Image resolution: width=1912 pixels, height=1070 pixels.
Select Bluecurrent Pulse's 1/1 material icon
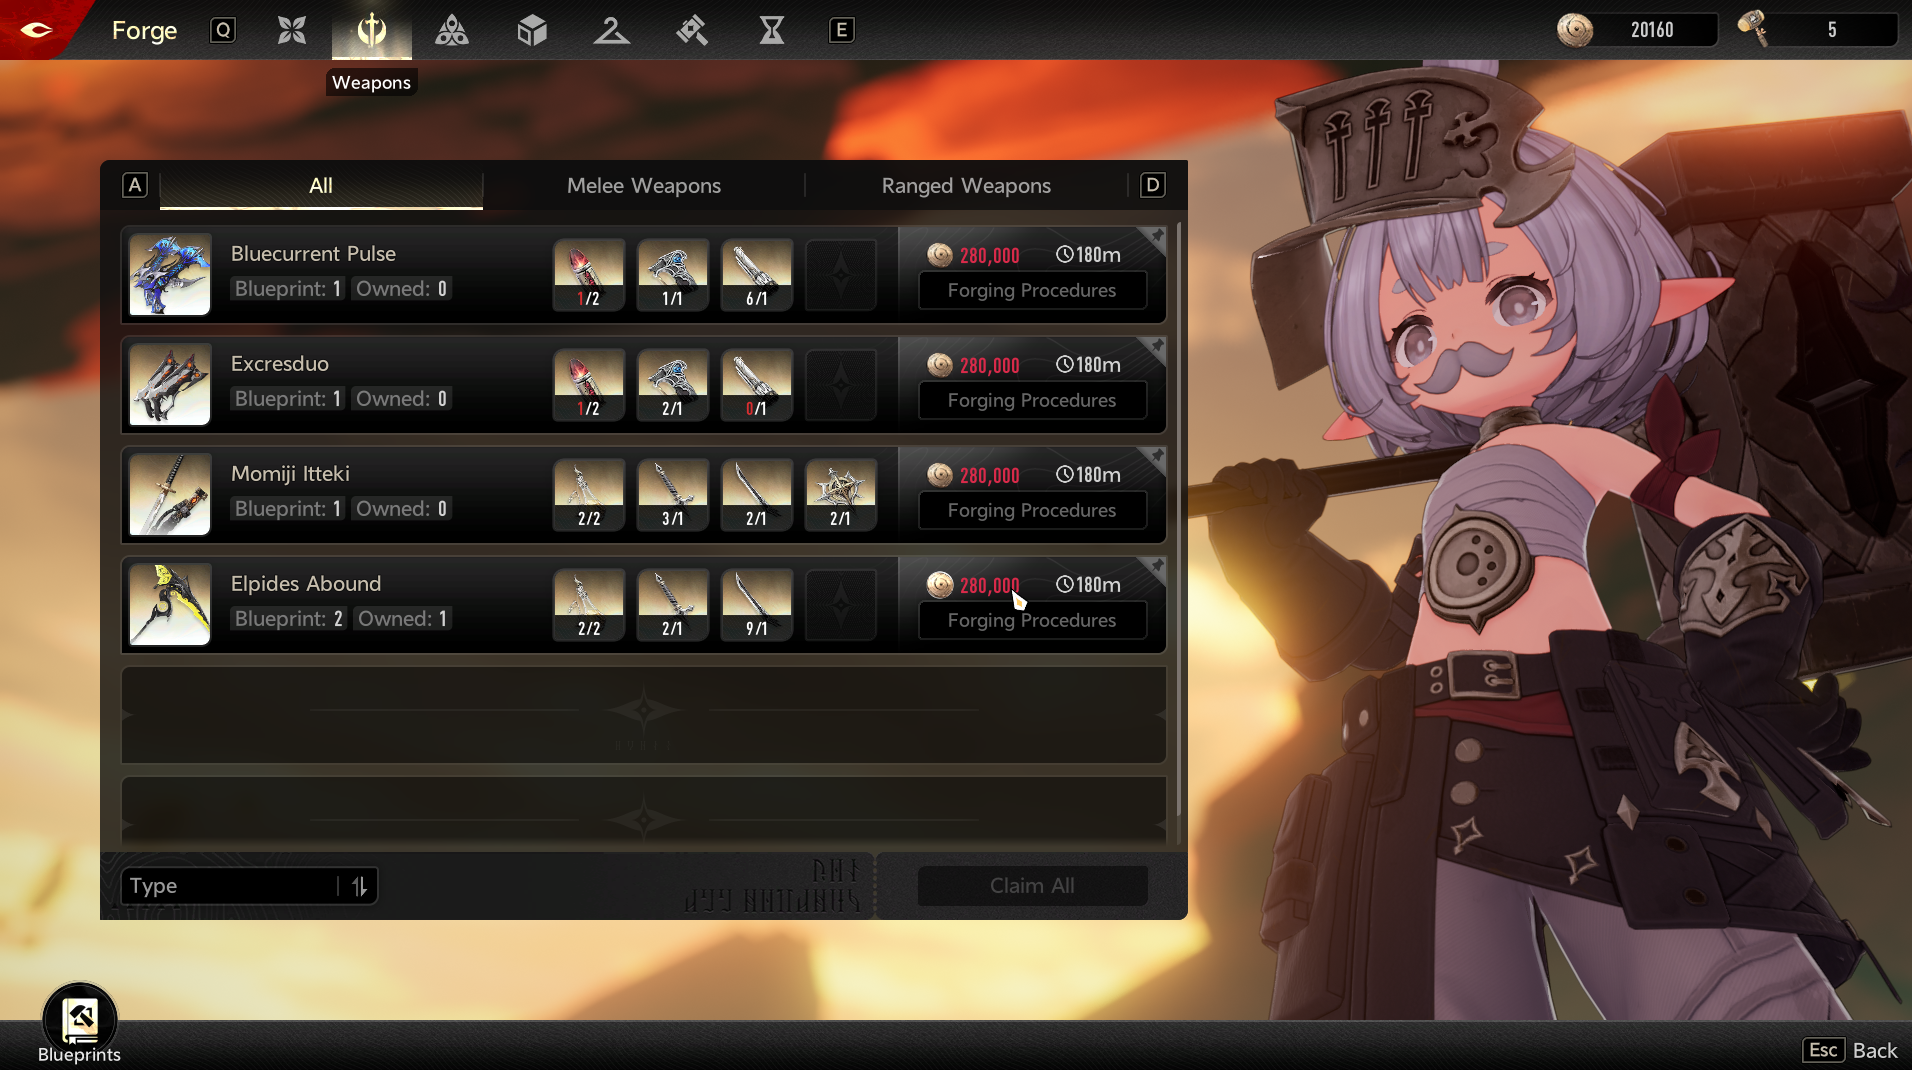click(673, 275)
